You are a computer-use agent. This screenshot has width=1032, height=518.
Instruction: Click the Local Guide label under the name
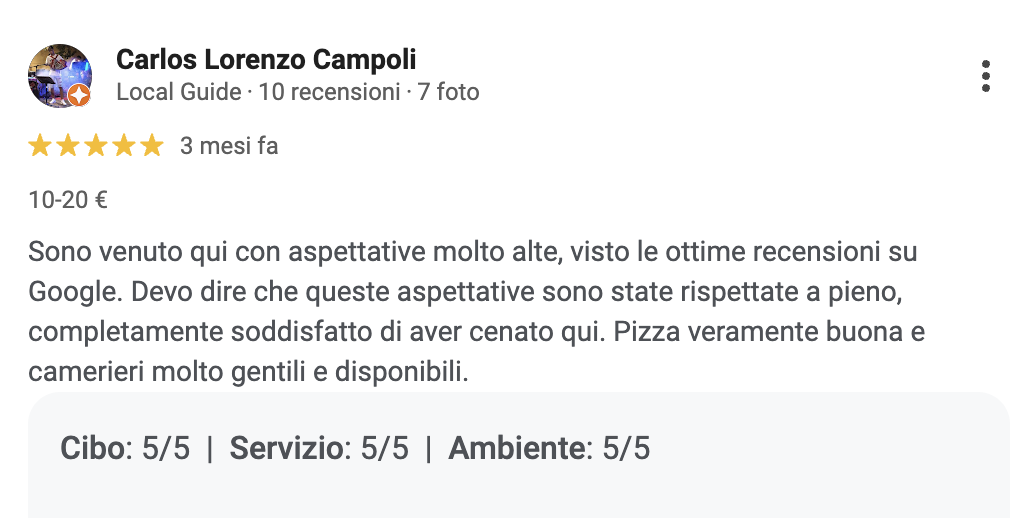click(x=179, y=93)
